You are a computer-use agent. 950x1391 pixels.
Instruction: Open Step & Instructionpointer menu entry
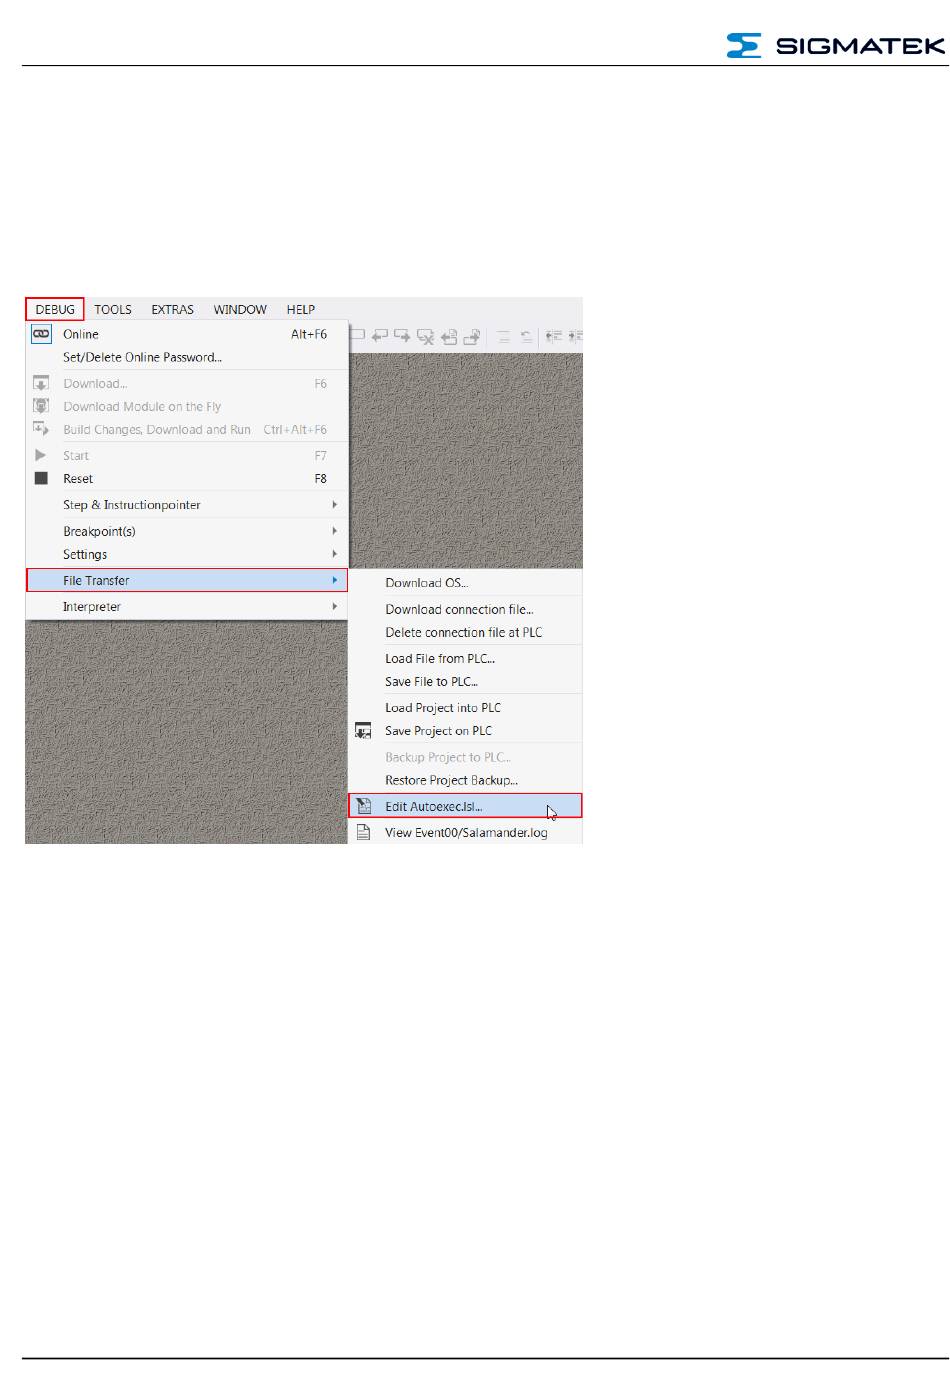coord(187,505)
